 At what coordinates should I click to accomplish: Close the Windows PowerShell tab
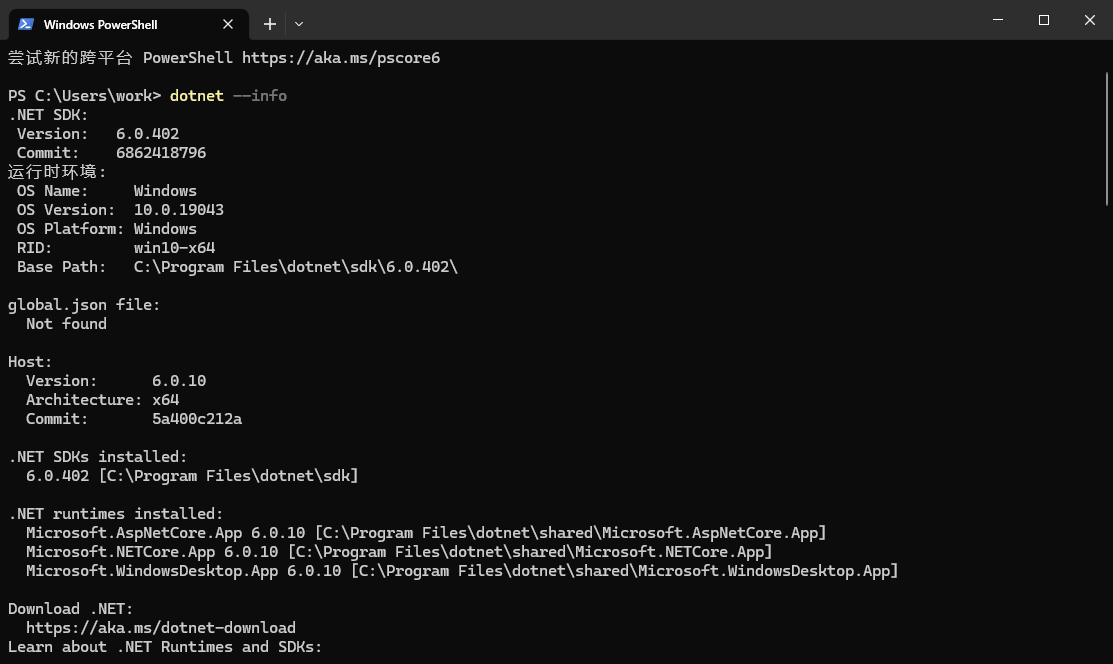[228, 24]
